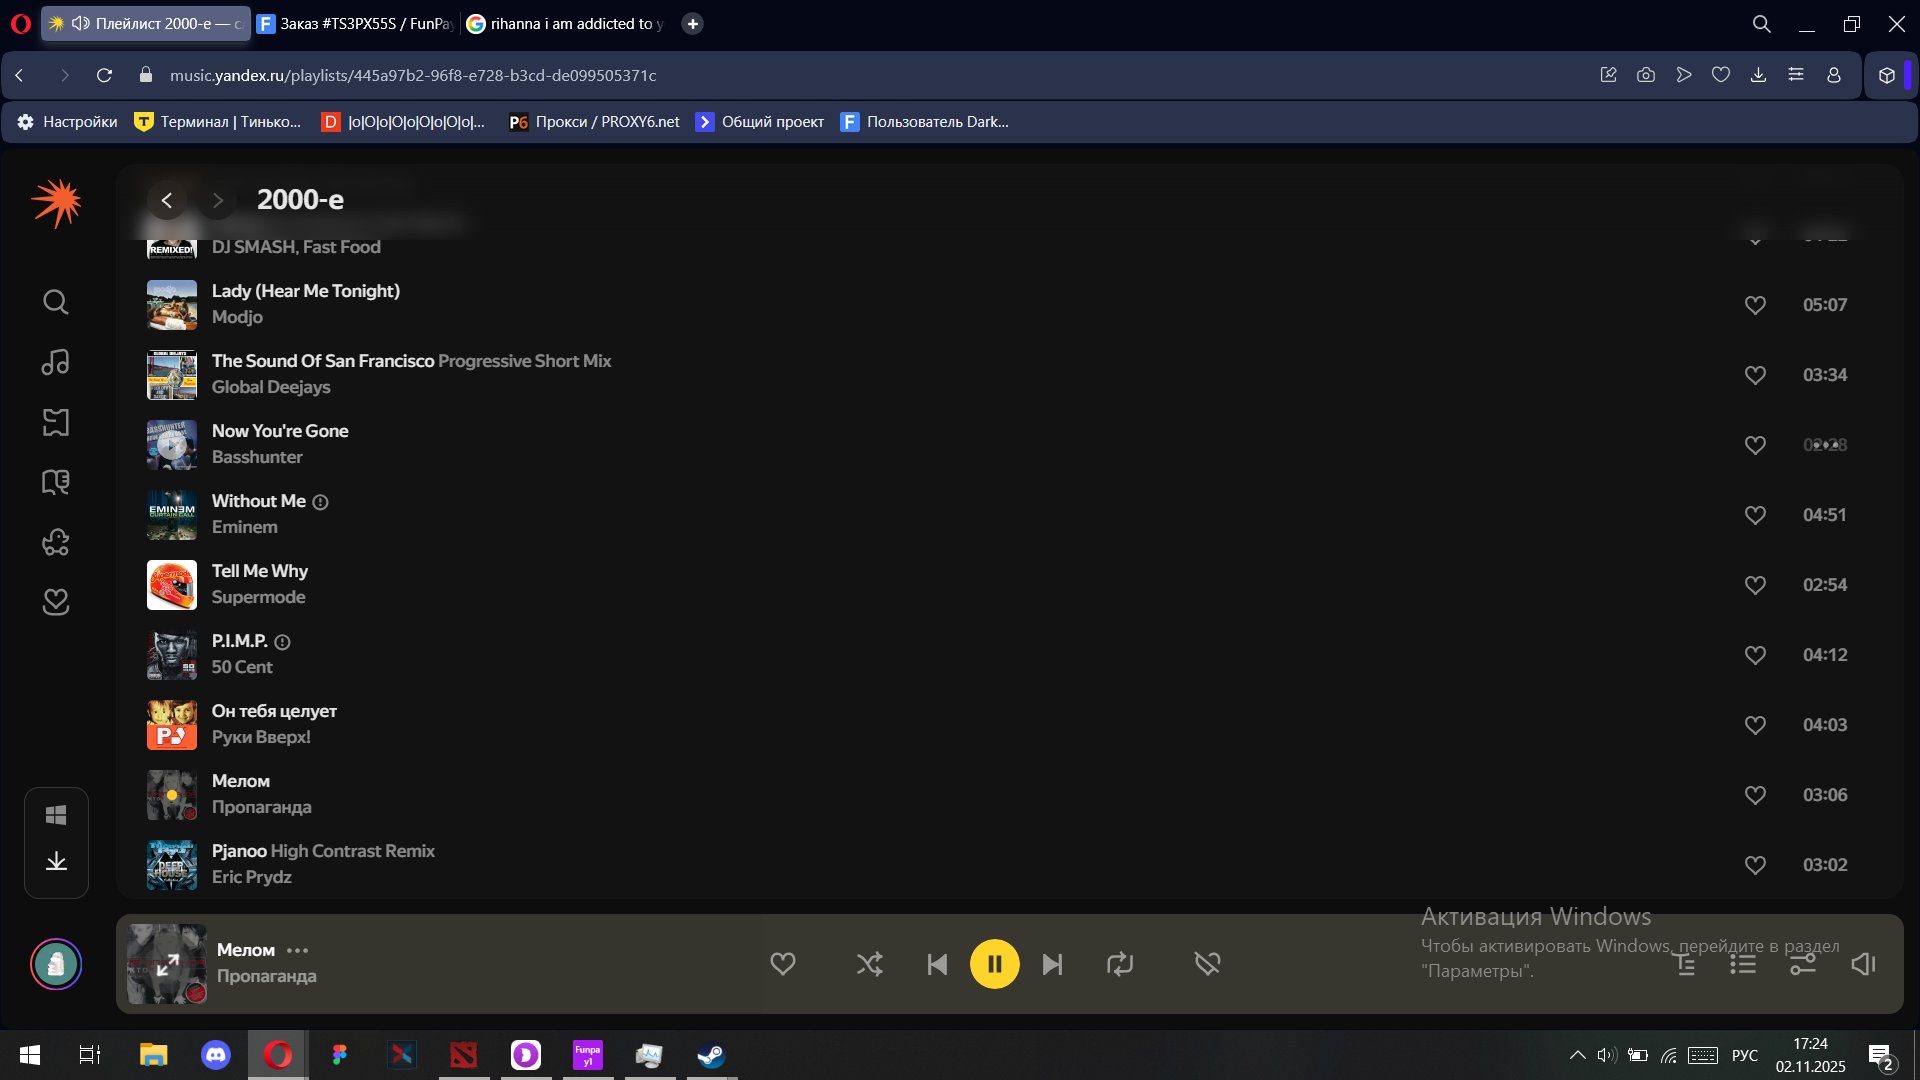Open the playback queue list
Image resolution: width=1920 pixels, height=1080 pixels.
coord(1742,964)
